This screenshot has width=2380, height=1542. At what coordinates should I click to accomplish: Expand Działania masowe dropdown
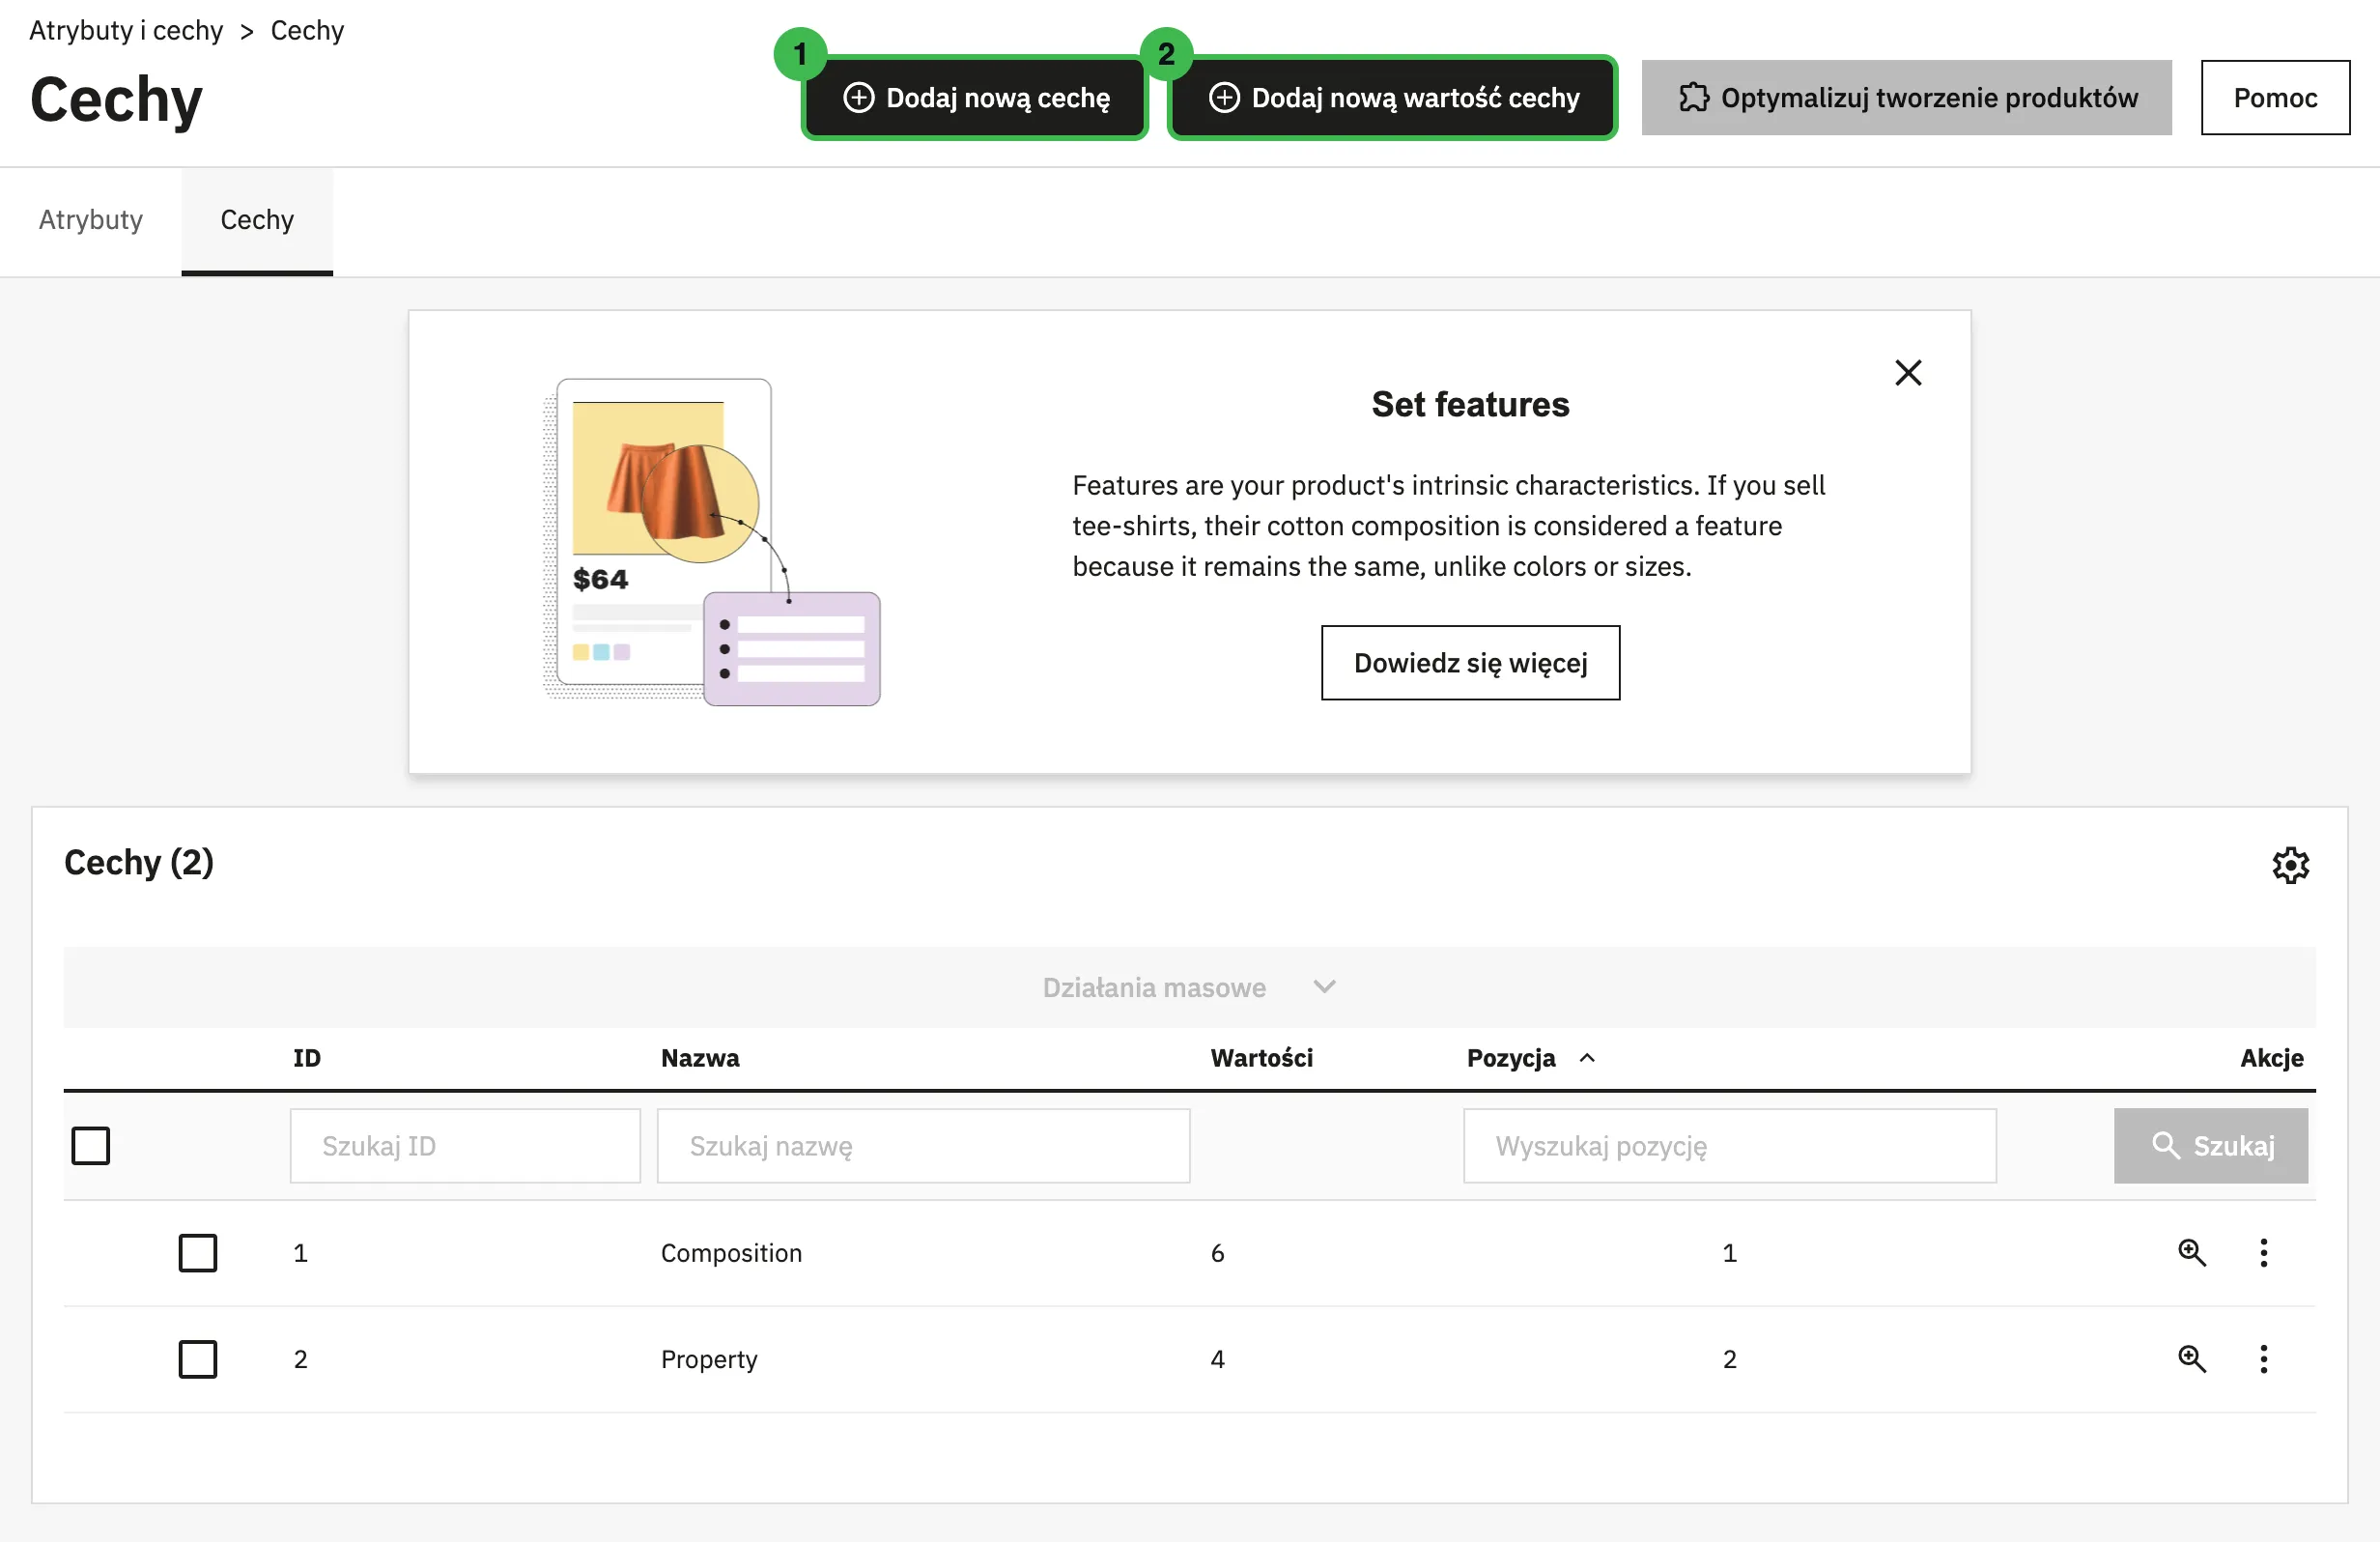1189,988
